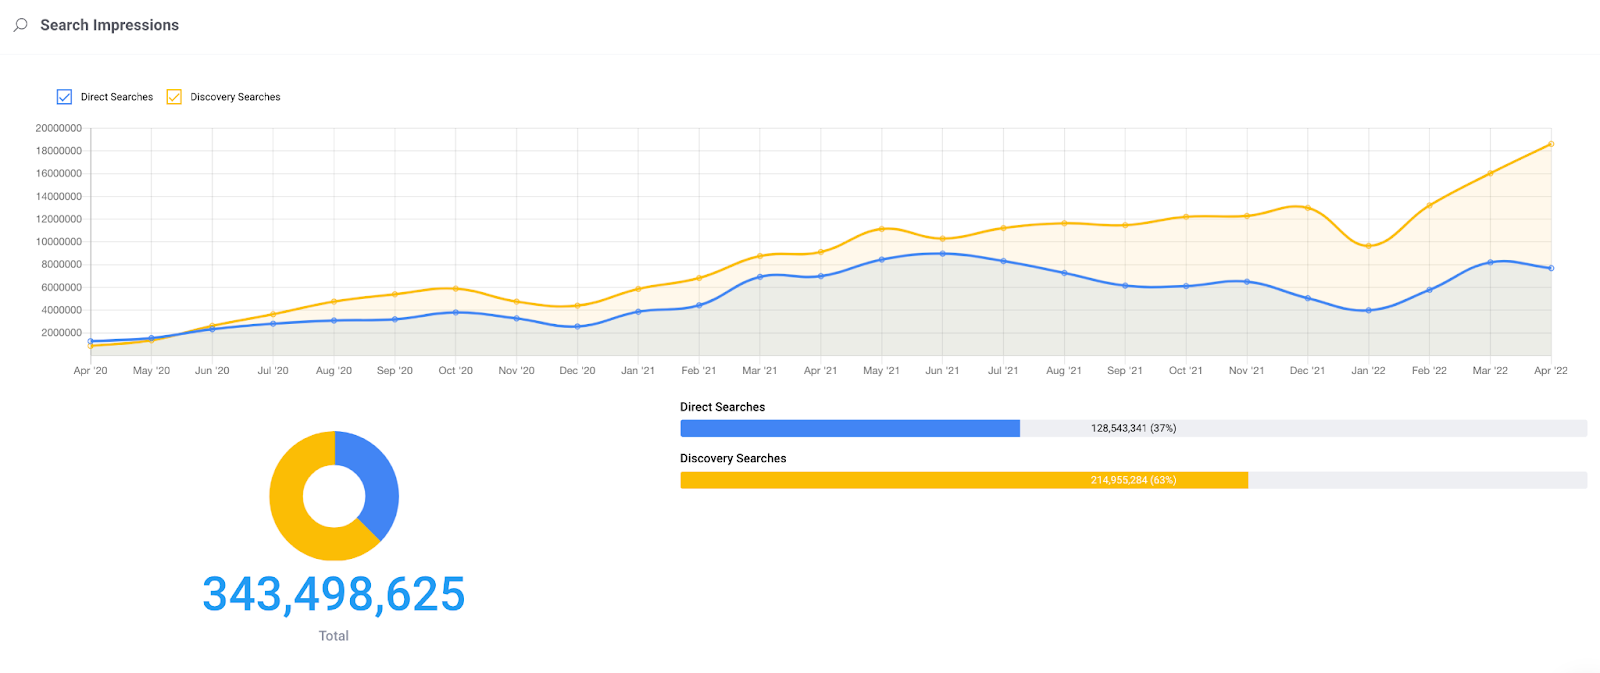
Task: Click the Direct Searches legend label
Action: pos(117,97)
